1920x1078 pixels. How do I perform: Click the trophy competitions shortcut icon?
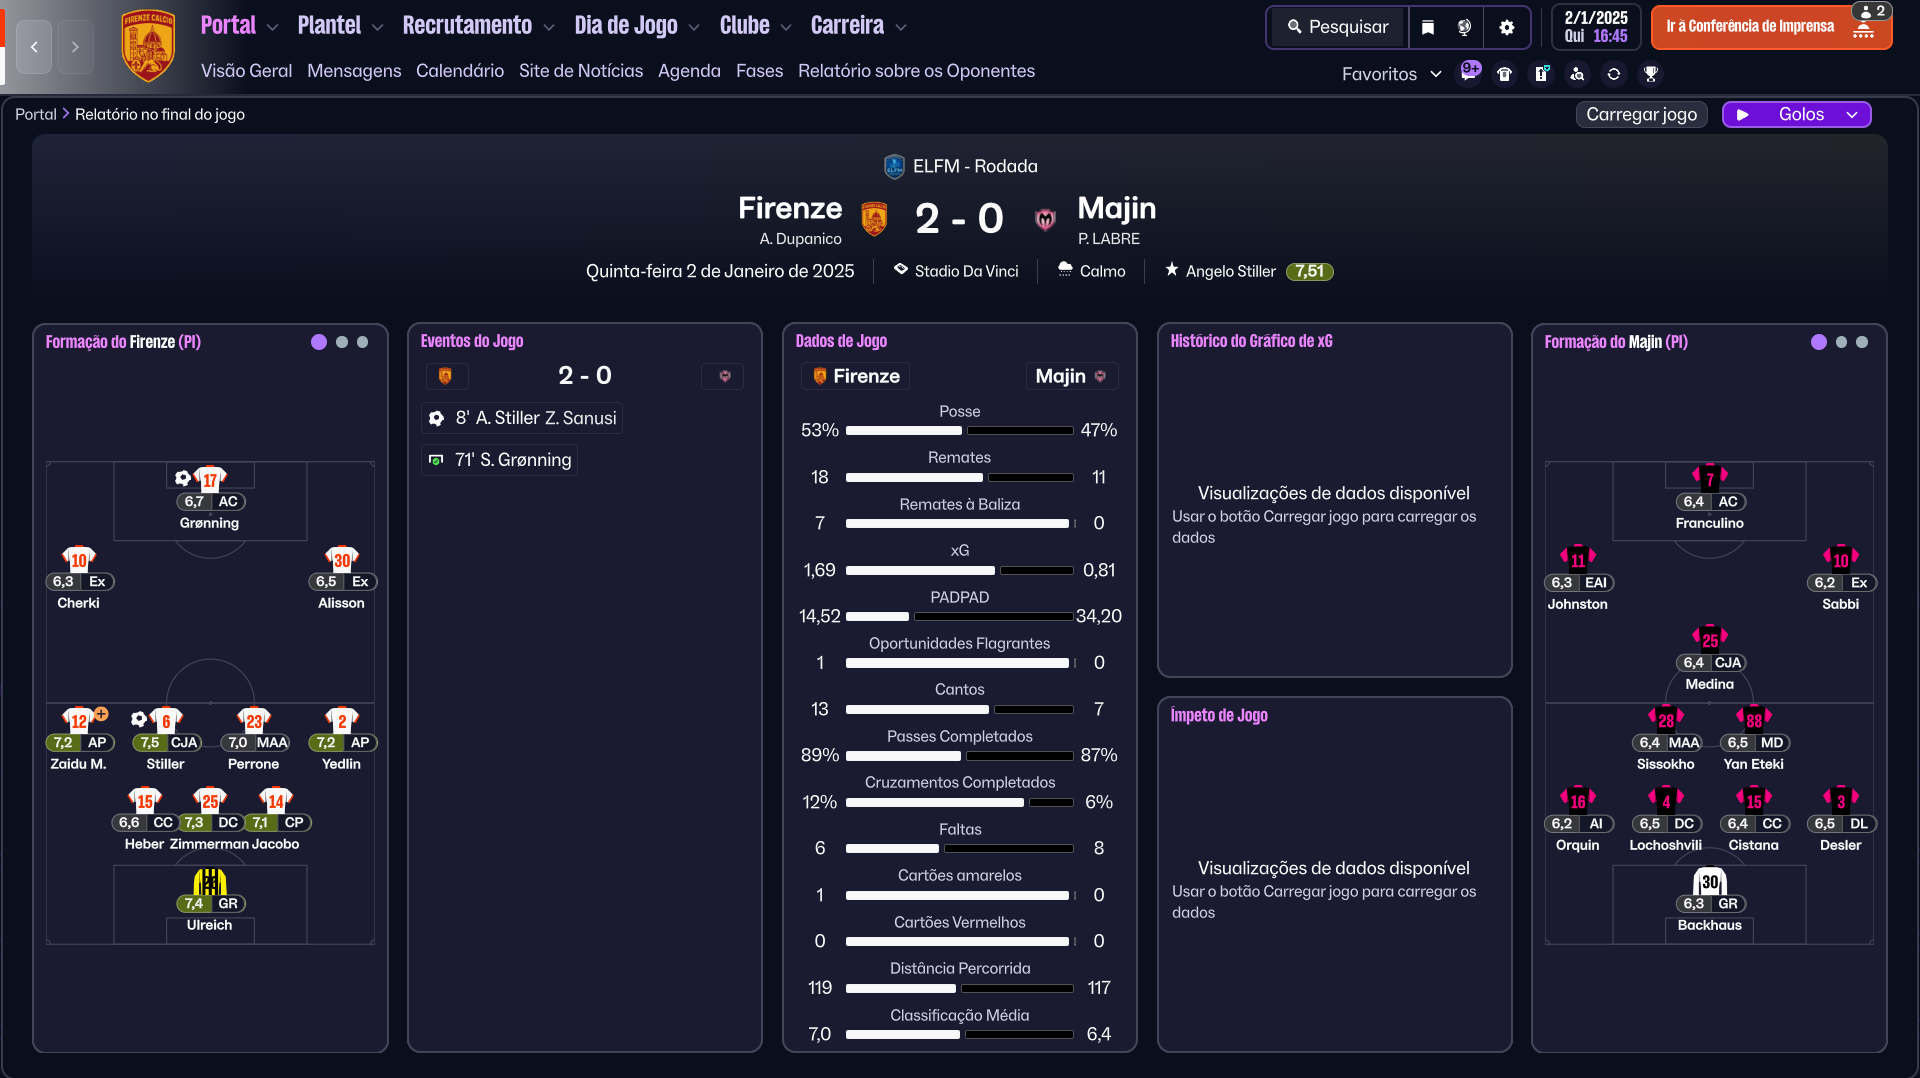click(x=1651, y=74)
